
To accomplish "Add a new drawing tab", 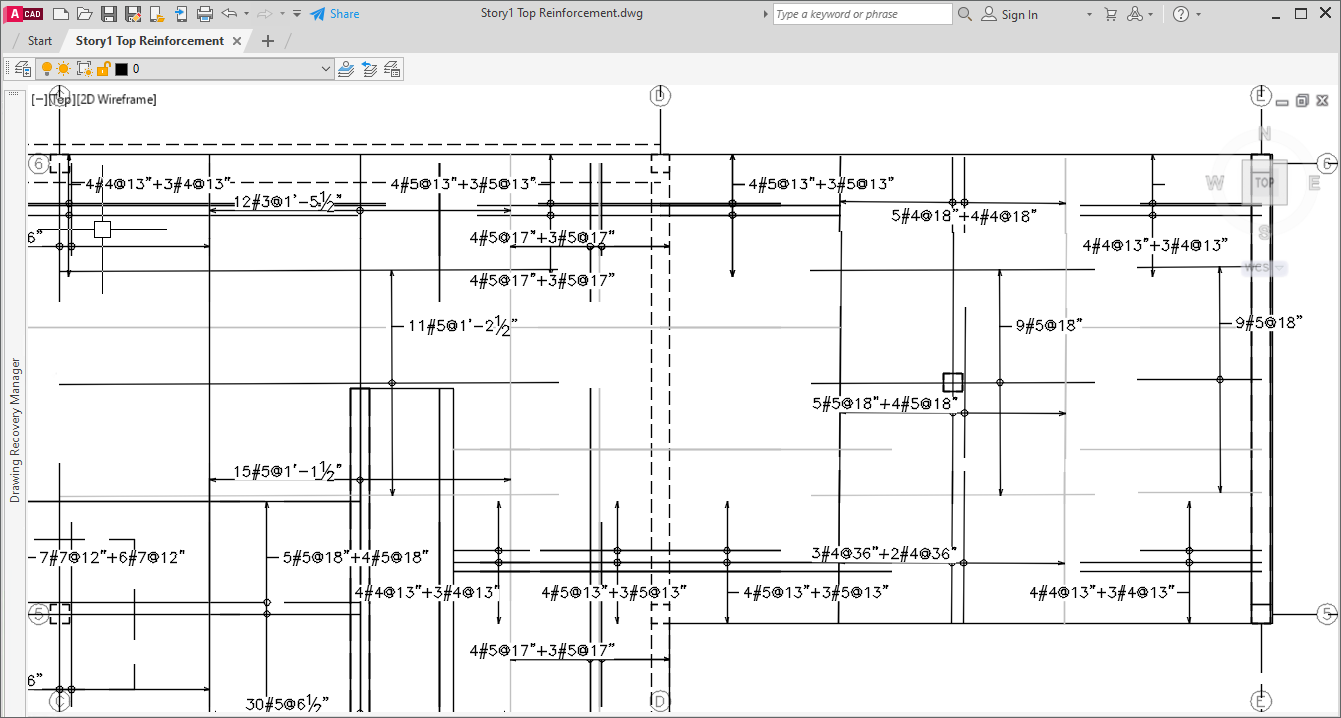I will (267, 41).
